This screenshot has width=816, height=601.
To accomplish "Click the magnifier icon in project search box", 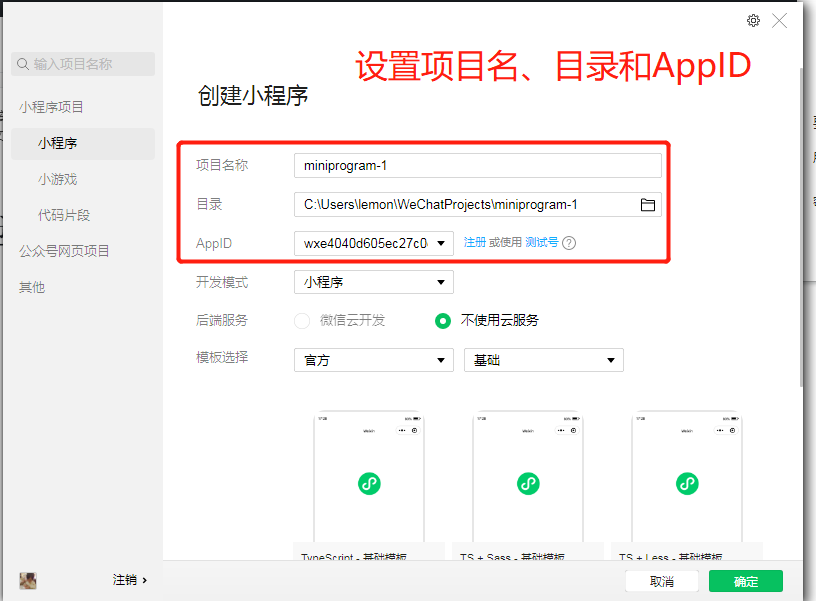I will (22, 64).
